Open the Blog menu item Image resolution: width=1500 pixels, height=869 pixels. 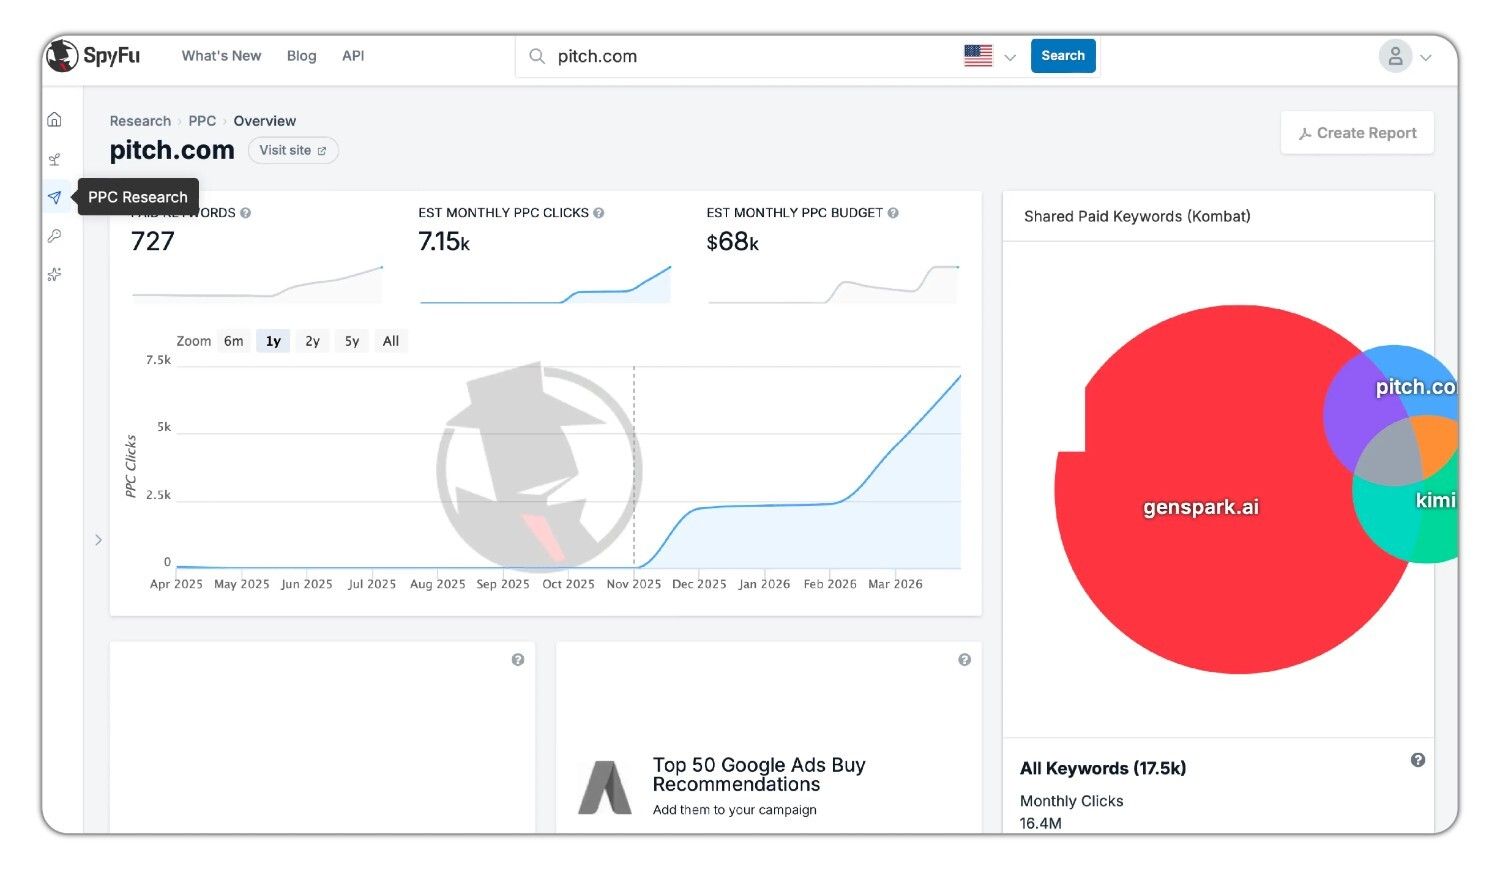coord(301,56)
